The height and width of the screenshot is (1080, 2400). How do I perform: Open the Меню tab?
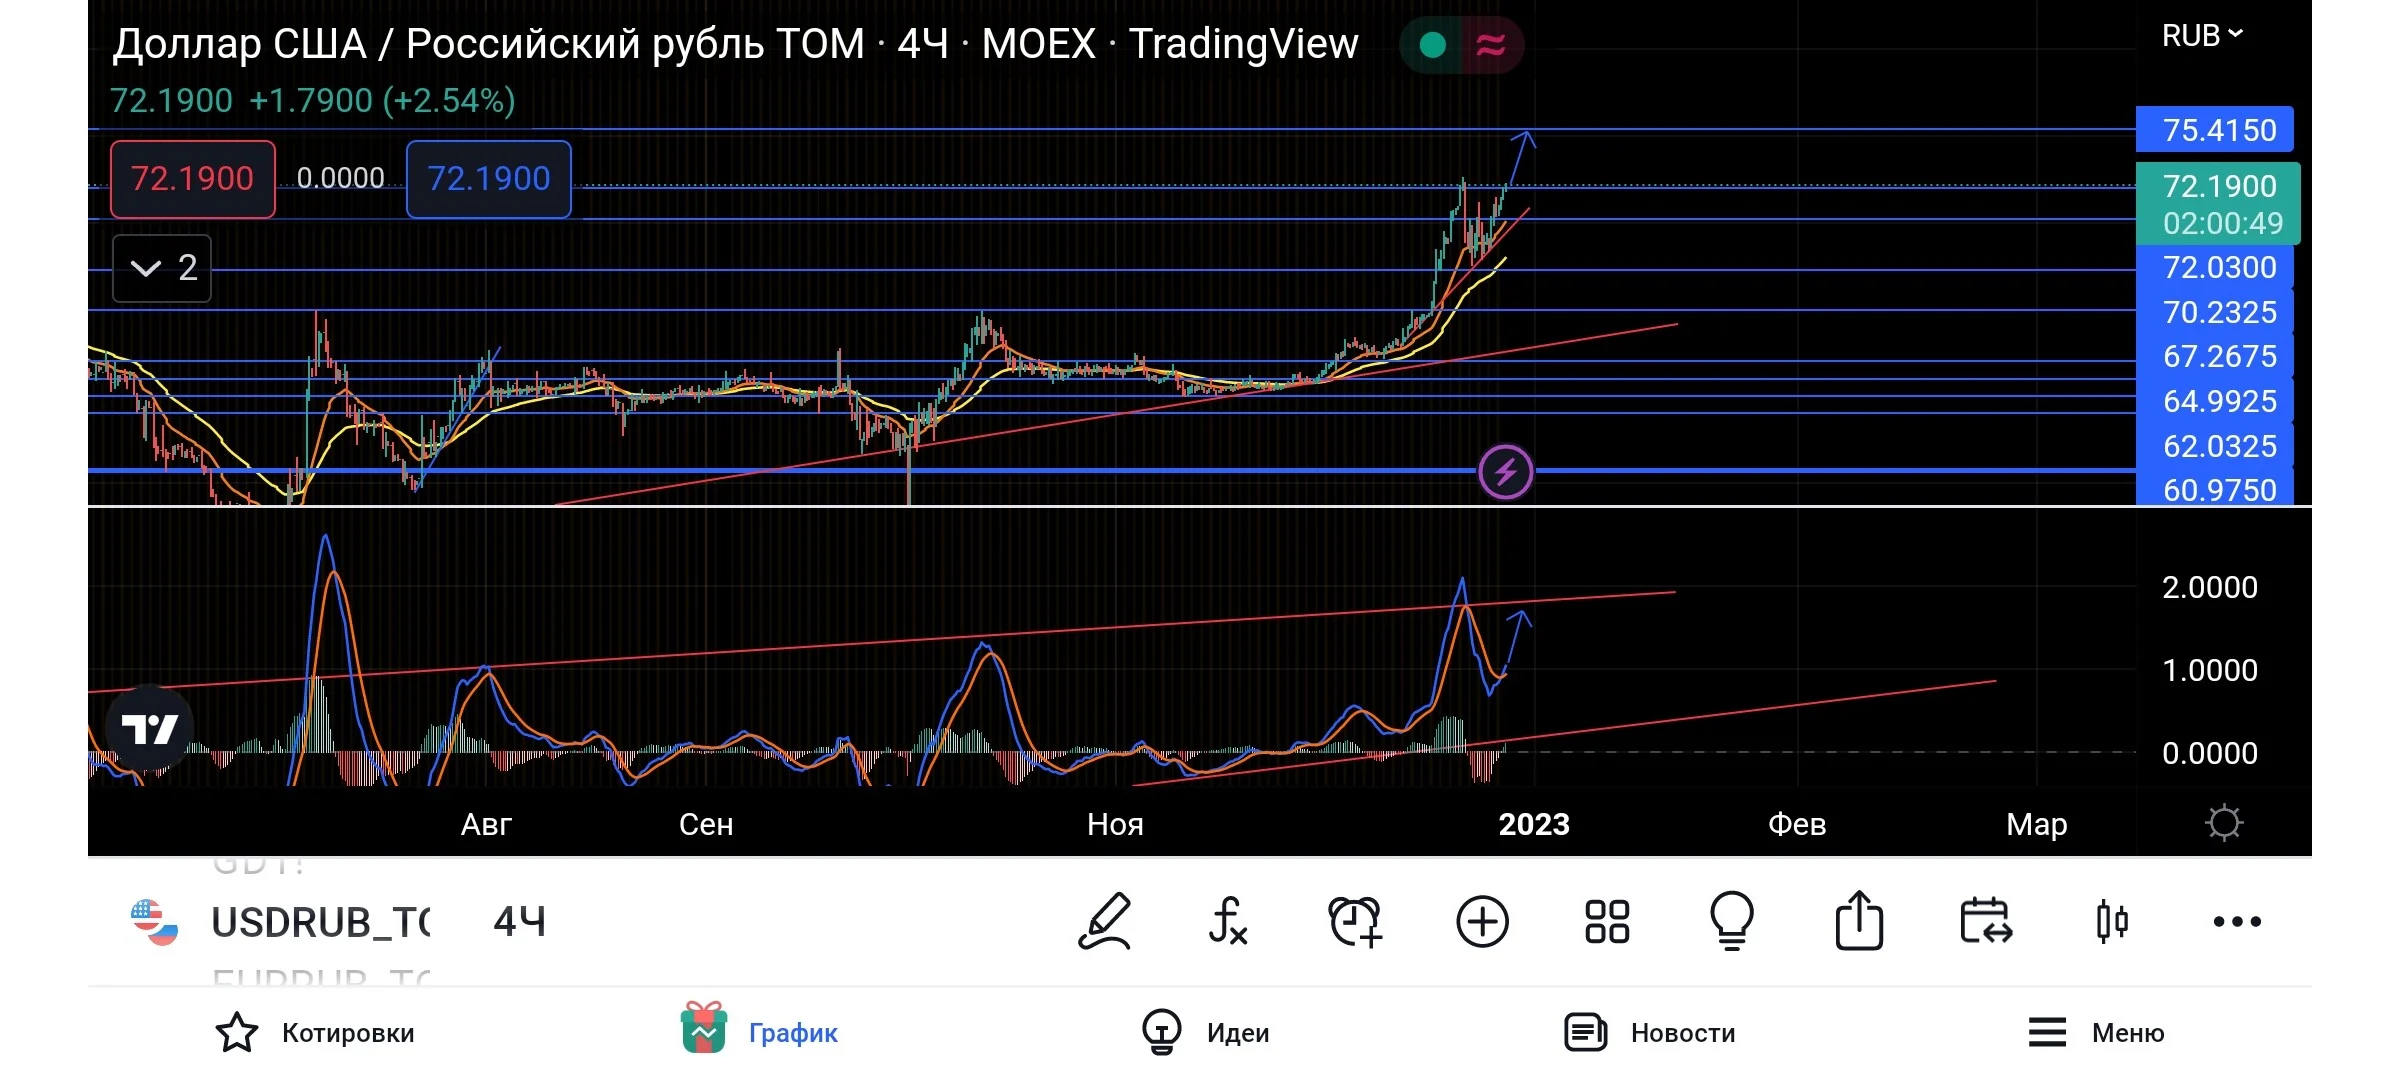tap(2096, 1032)
